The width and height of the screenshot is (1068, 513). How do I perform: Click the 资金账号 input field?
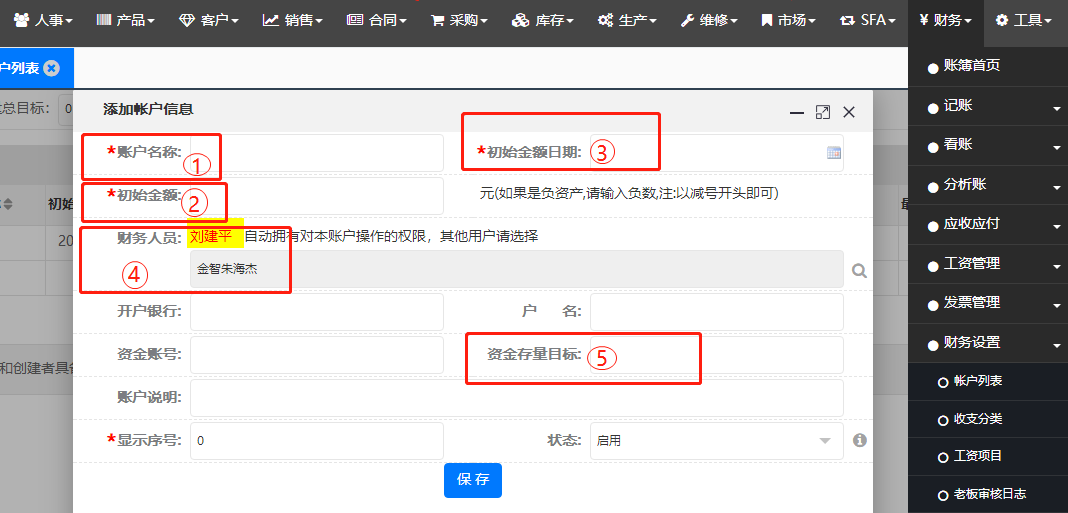[317, 355]
